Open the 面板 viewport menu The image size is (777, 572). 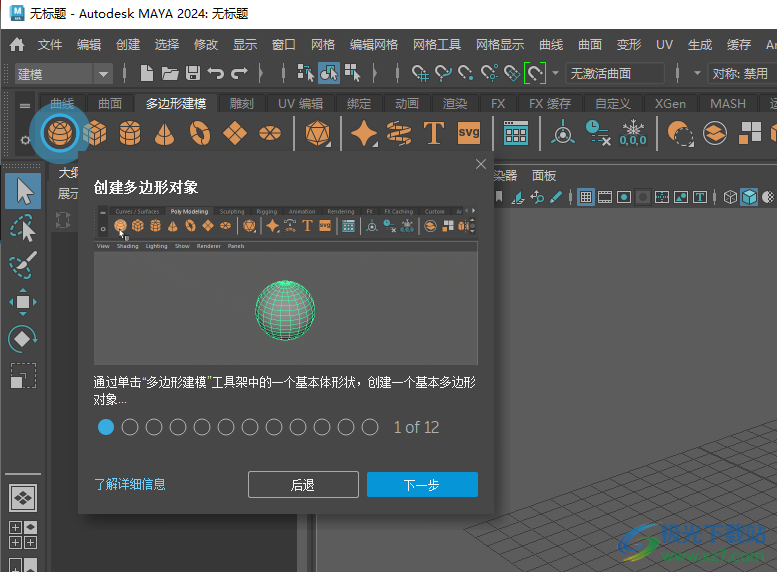544,175
